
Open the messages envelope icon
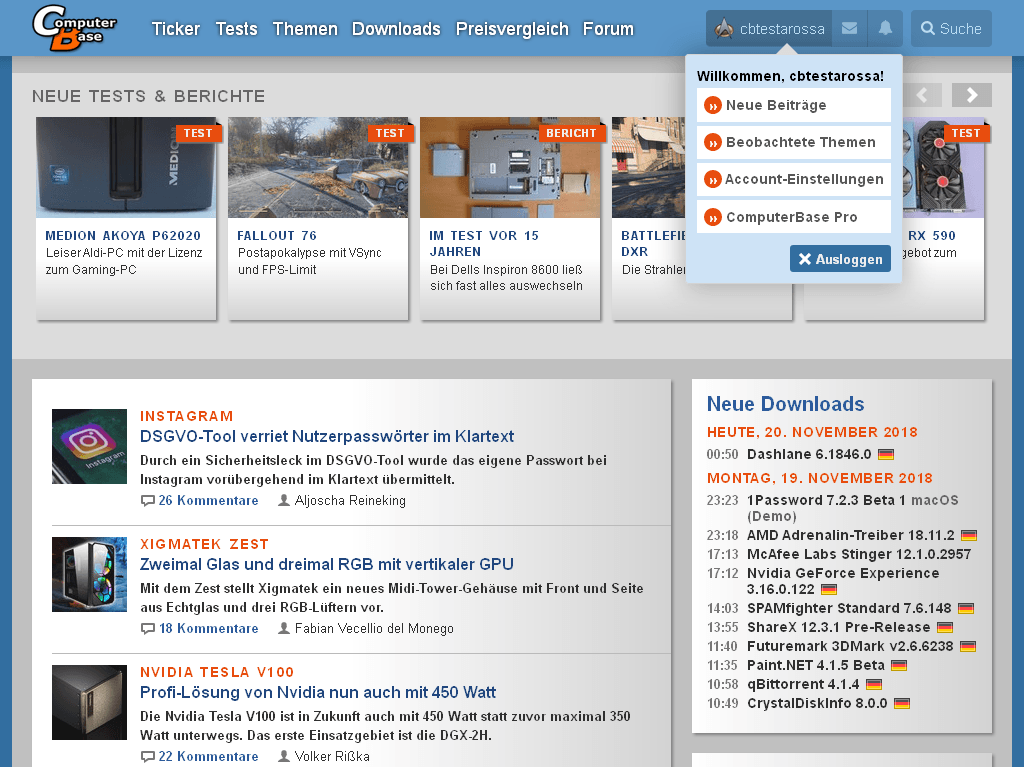849,28
